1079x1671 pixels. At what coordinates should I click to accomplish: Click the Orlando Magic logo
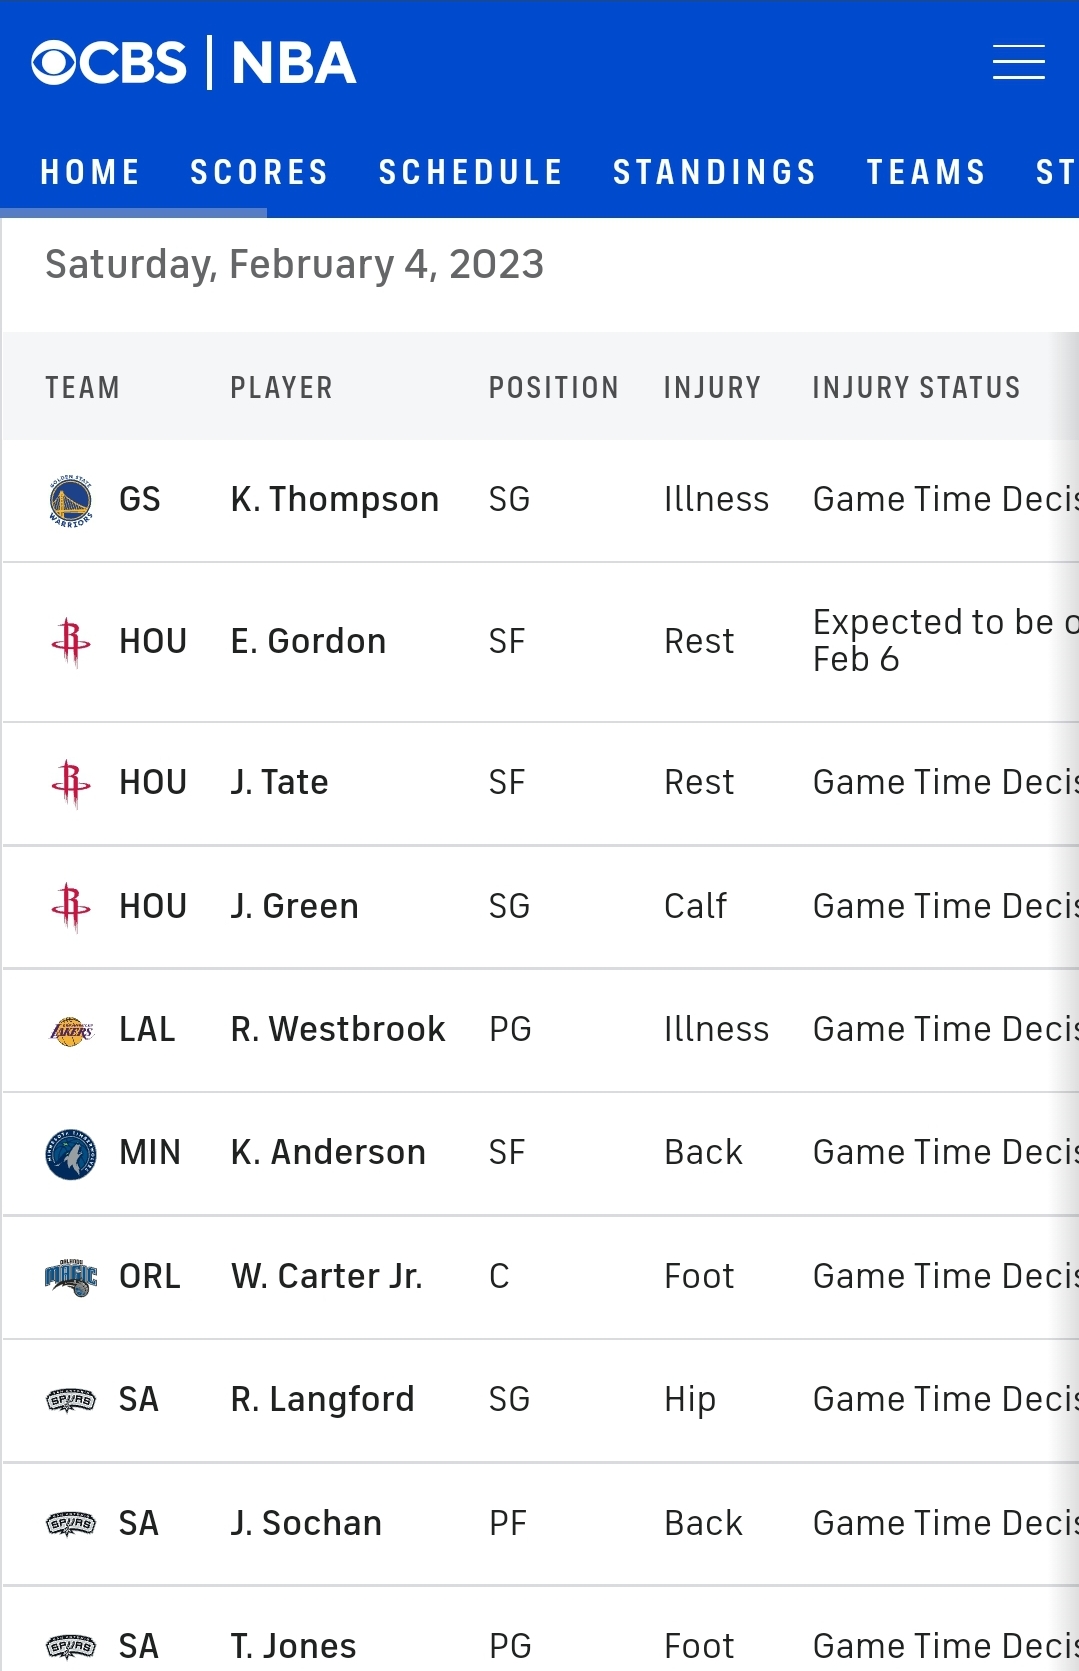click(x=71, y=1277)
